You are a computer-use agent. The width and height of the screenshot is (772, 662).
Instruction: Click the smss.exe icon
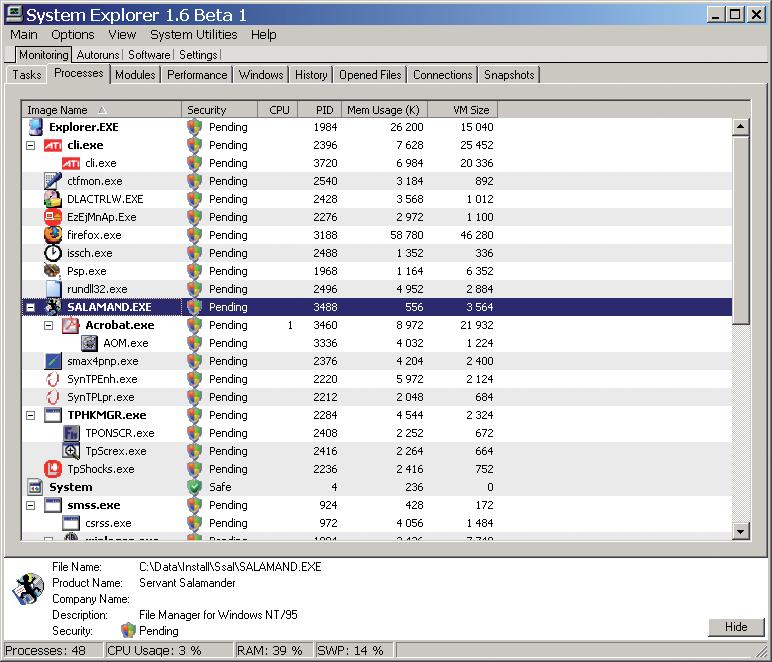(53, 505)
